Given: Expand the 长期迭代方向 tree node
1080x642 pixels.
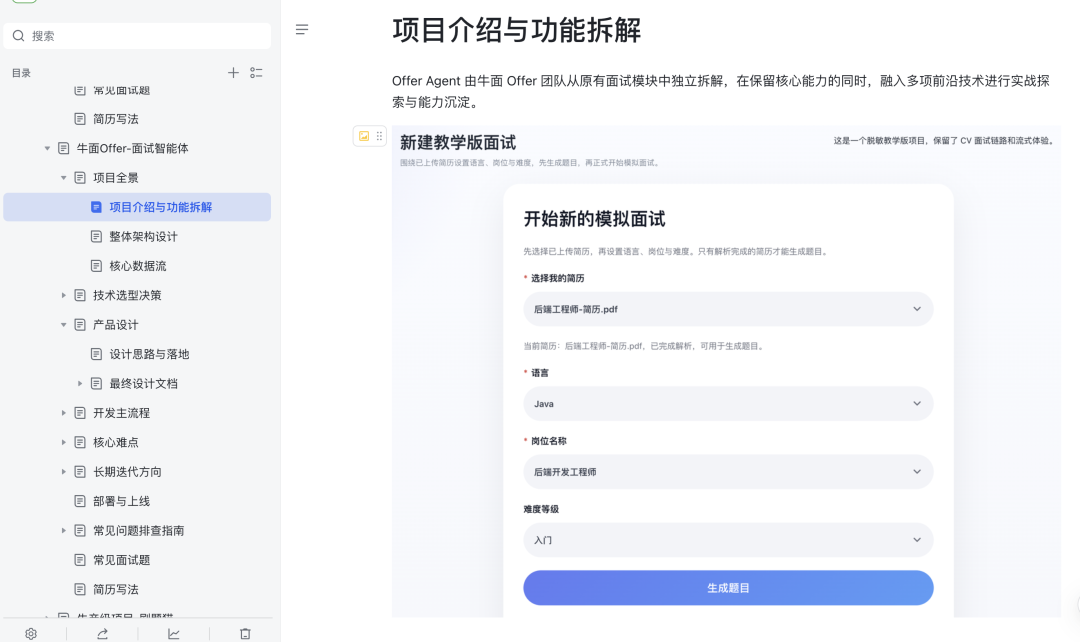Looking at the screenshot, I should pyautogui.click(x=63, y=472).
